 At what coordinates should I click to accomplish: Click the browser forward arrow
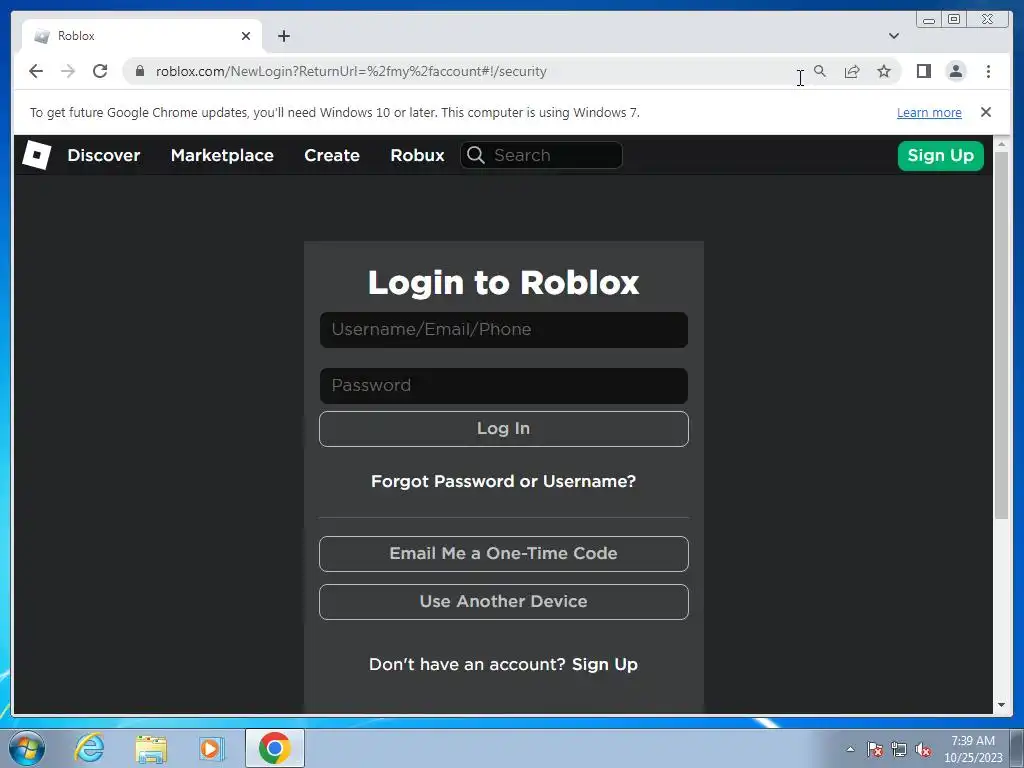(x=68, y=71)
